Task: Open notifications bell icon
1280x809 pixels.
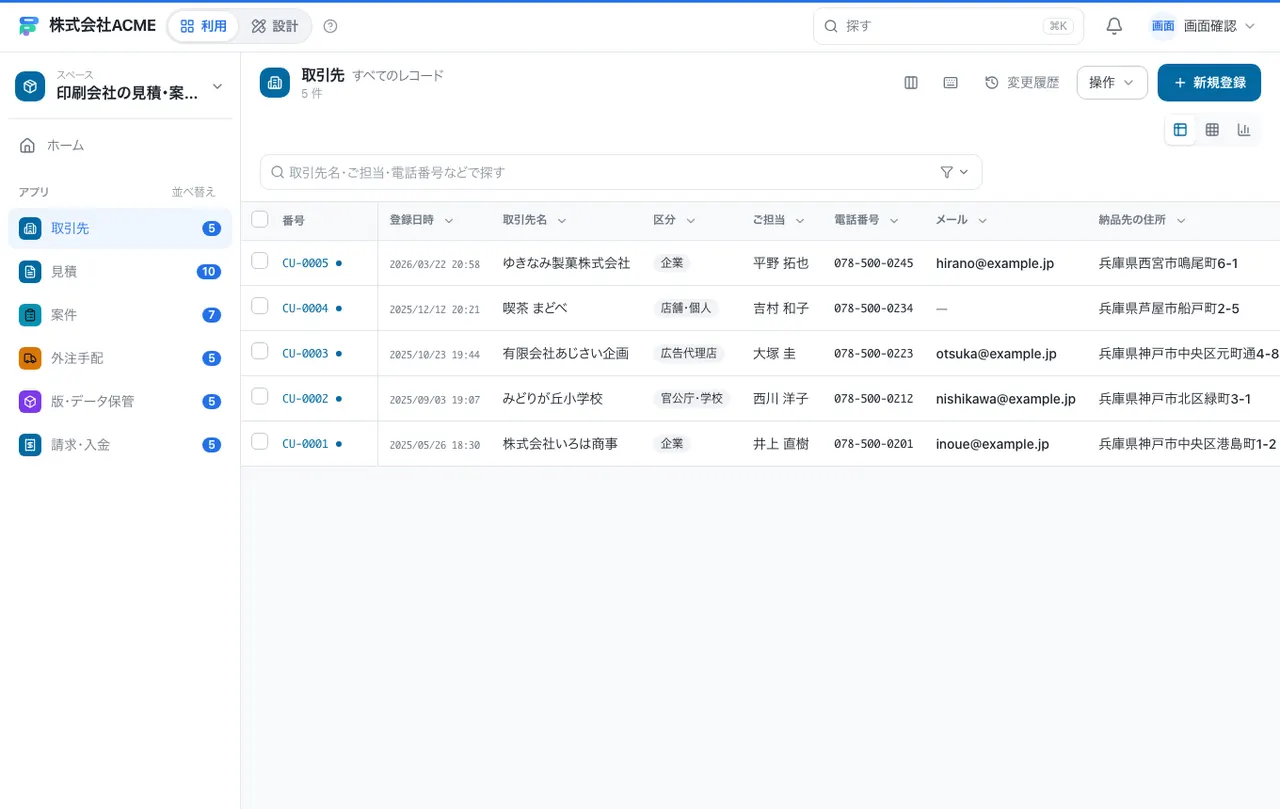Action: [x=1114, y=26]
